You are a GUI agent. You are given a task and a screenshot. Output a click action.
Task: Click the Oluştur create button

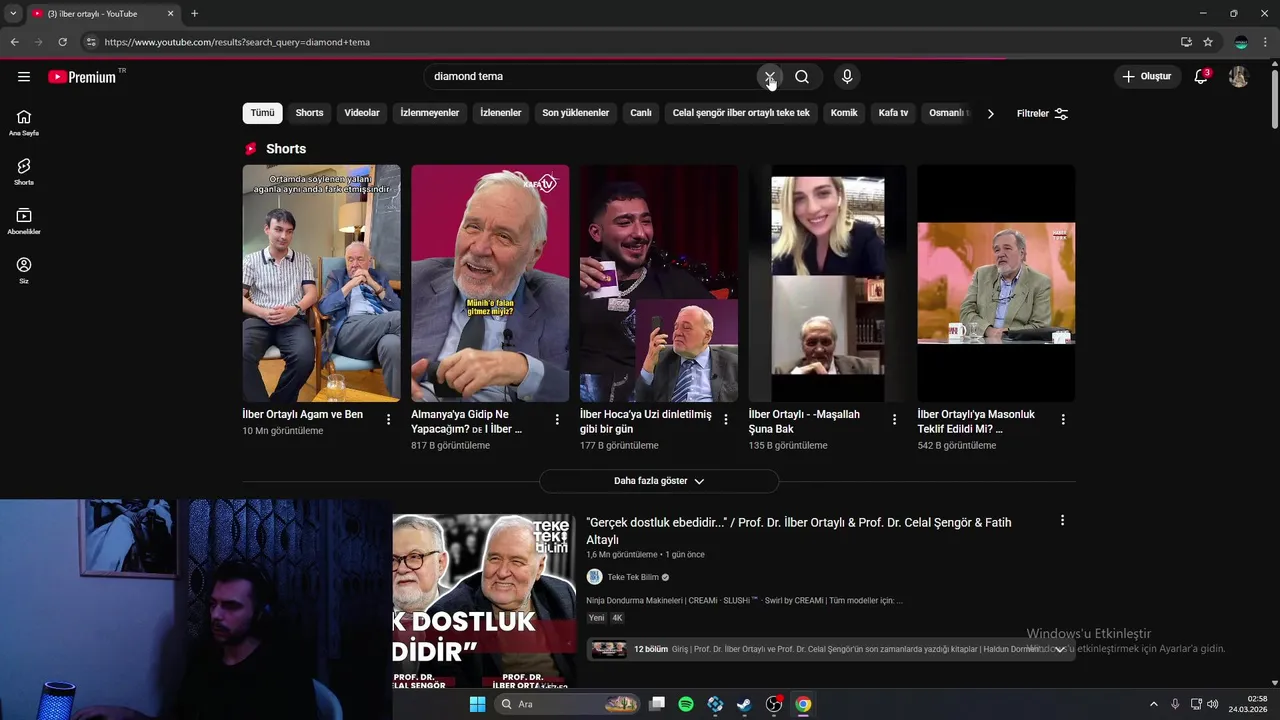click(1146, 77)
